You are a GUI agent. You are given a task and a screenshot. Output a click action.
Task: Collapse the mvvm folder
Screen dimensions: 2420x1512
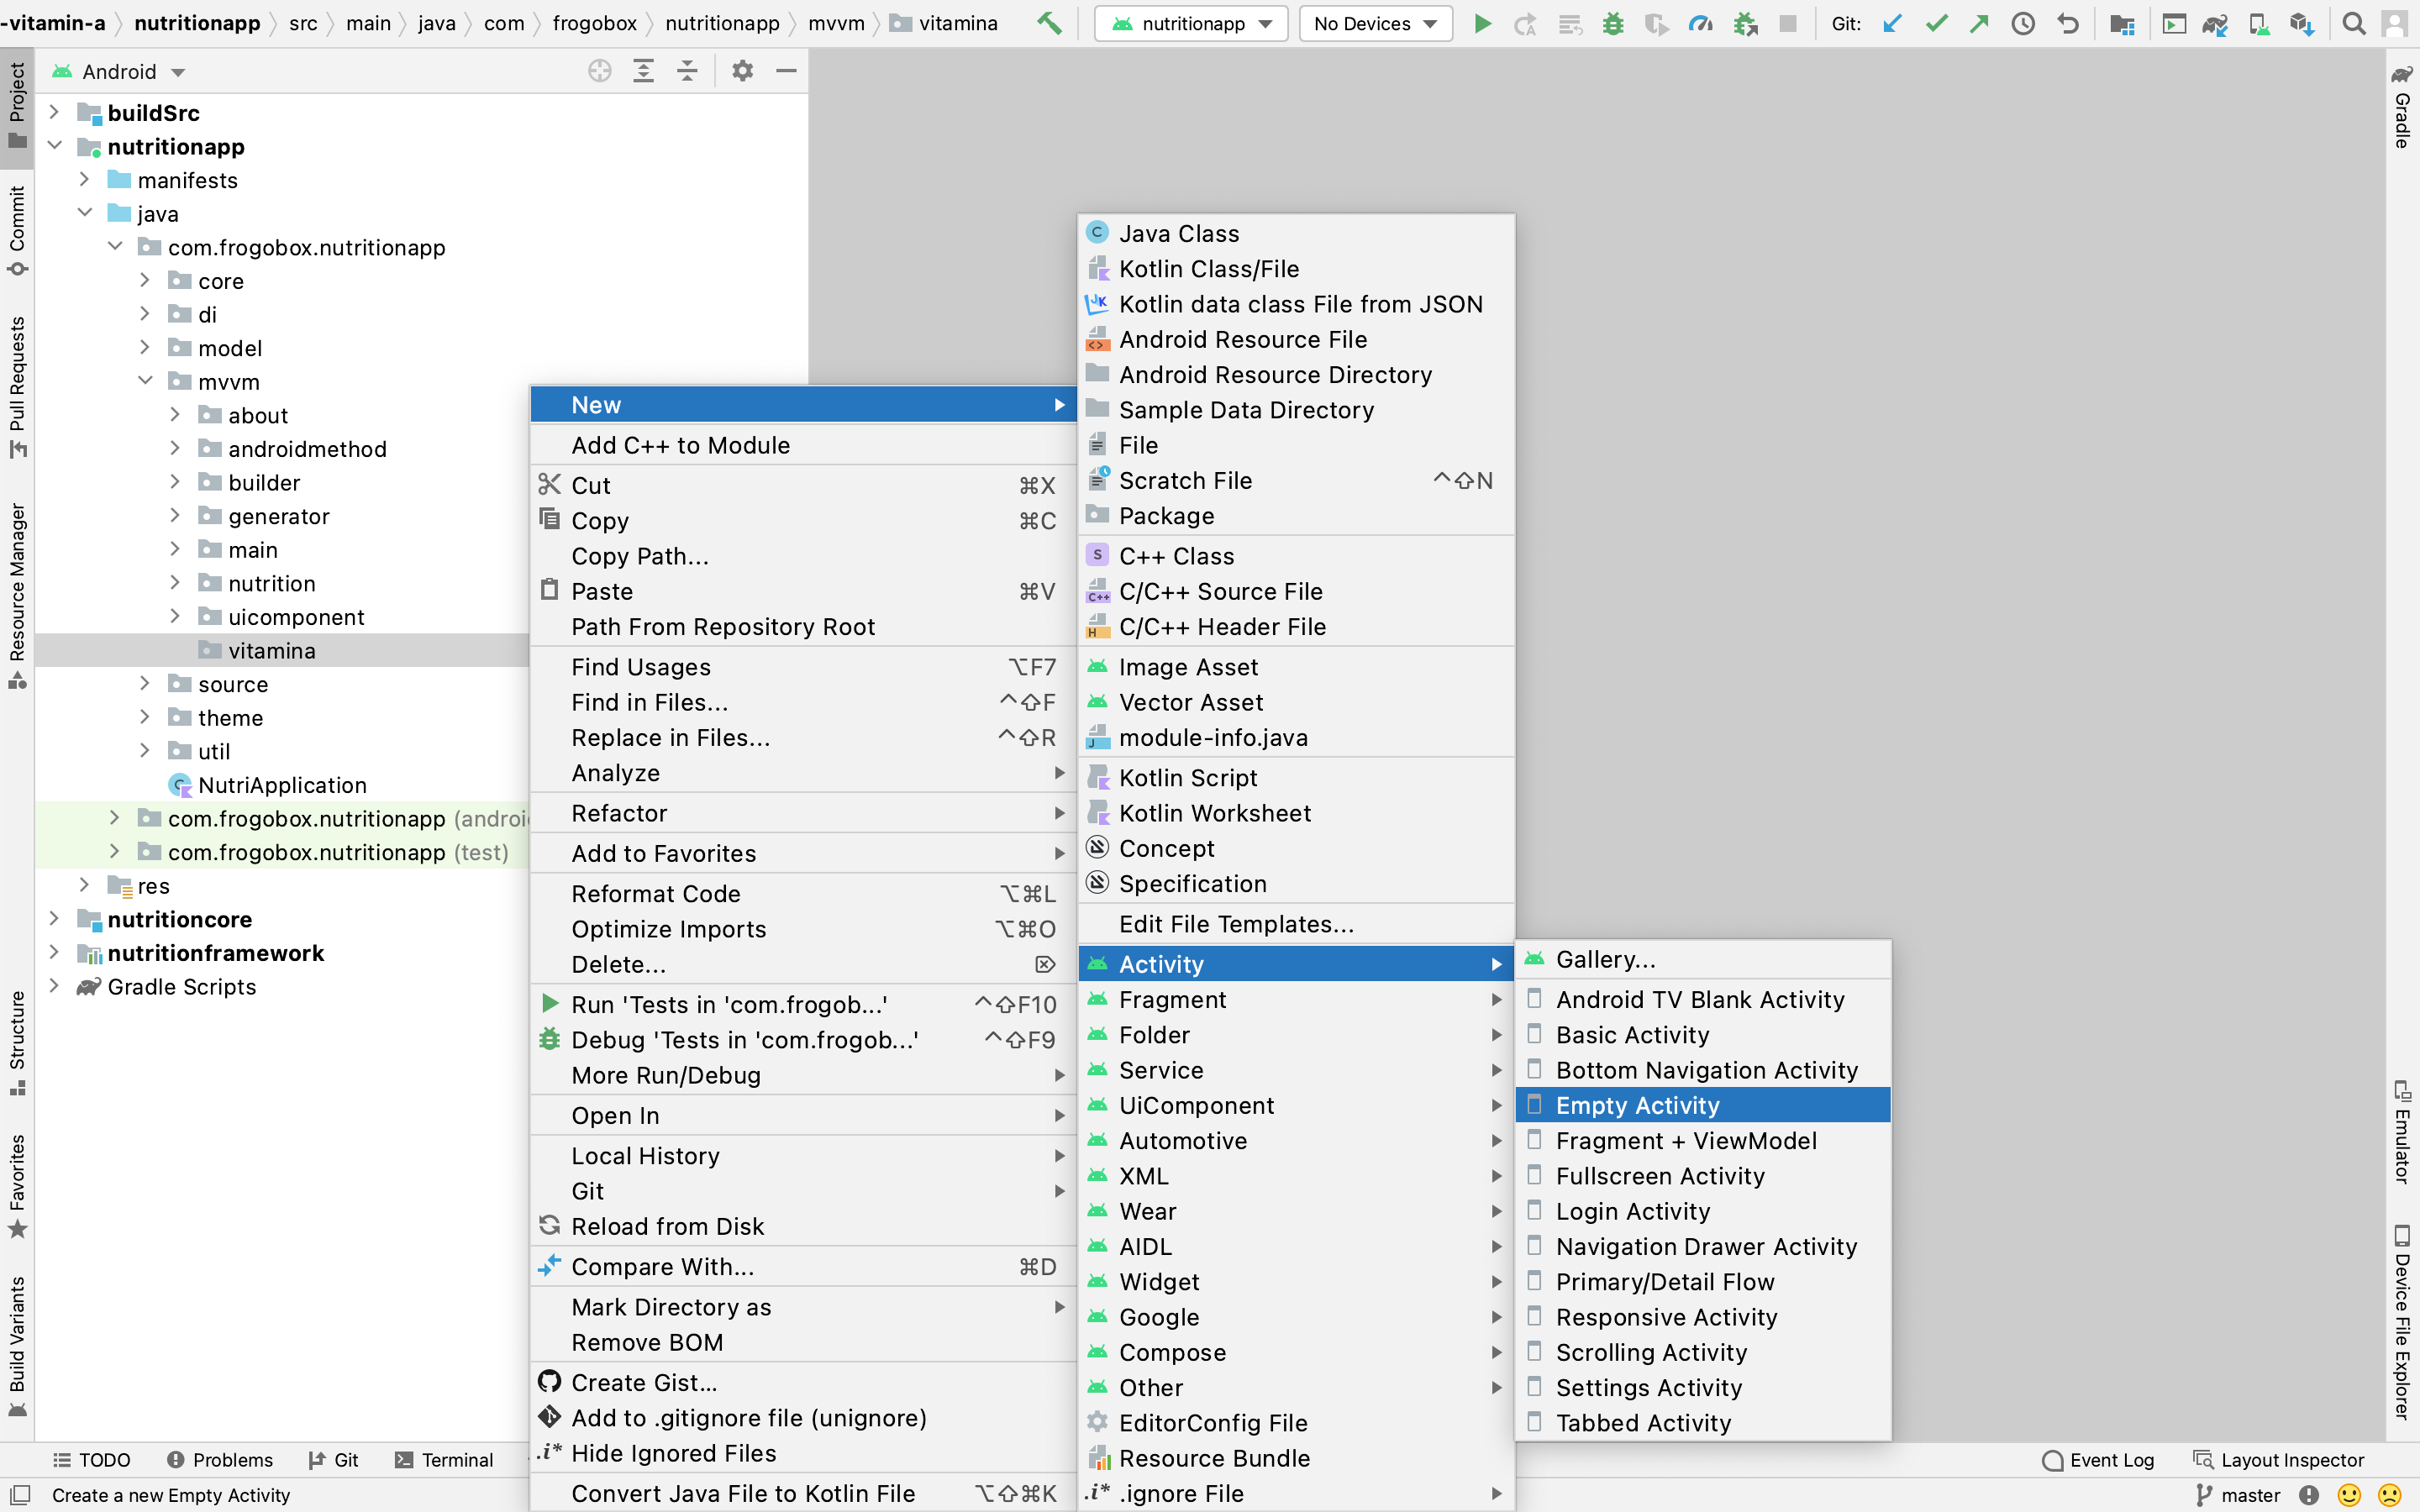pos(145,381)
